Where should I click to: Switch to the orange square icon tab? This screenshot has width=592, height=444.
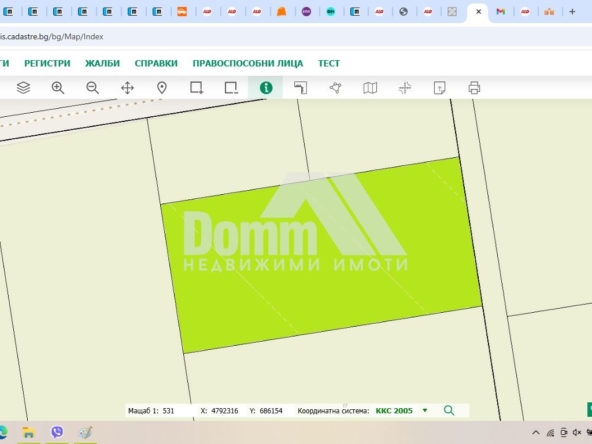(182, 12)
